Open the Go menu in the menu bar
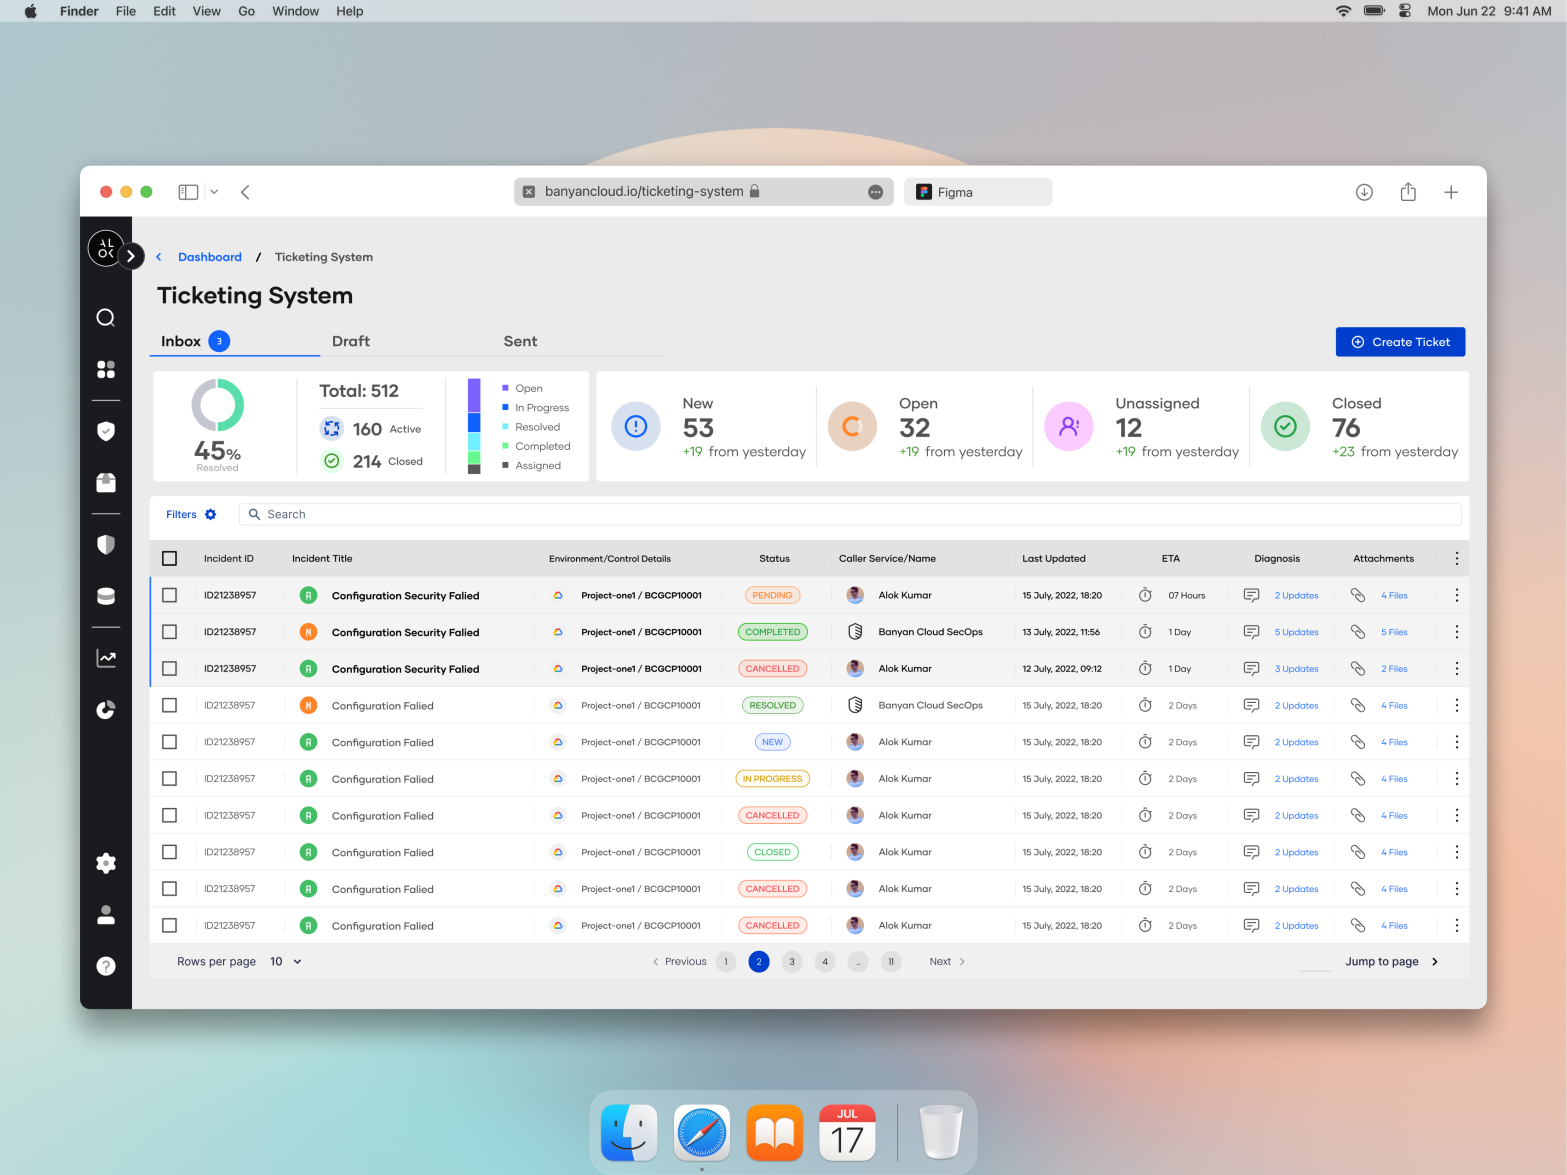The image size is (1567, 1175). coord(246,11)
